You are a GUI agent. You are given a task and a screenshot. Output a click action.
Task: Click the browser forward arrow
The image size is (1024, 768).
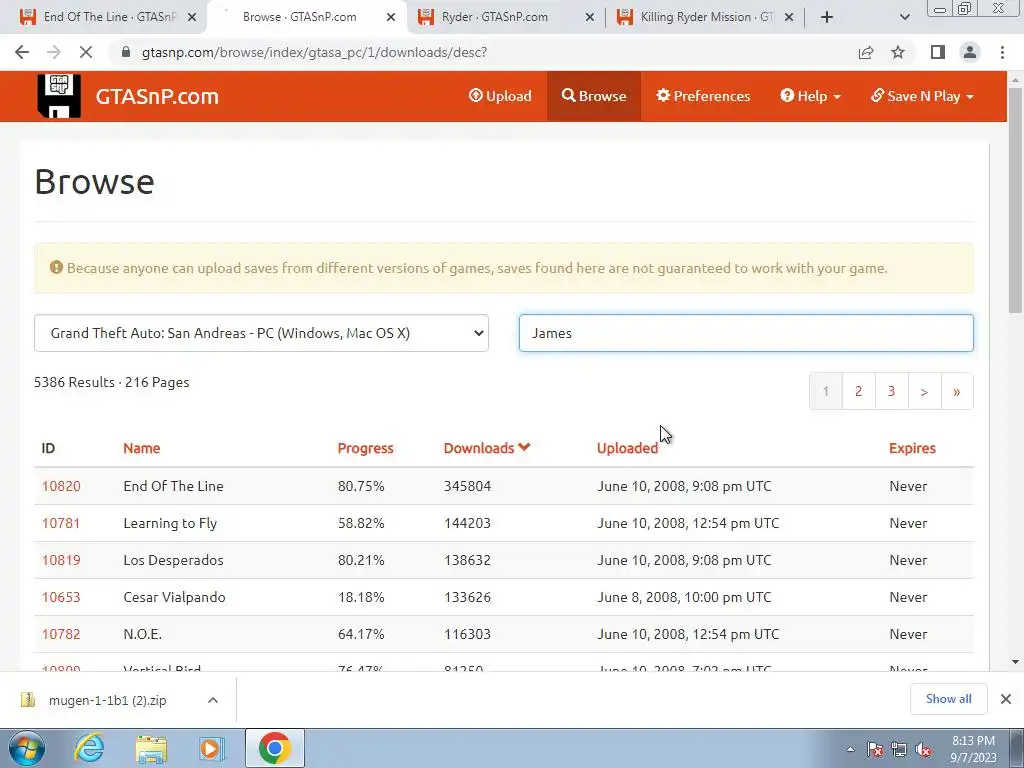coord(54,52)
